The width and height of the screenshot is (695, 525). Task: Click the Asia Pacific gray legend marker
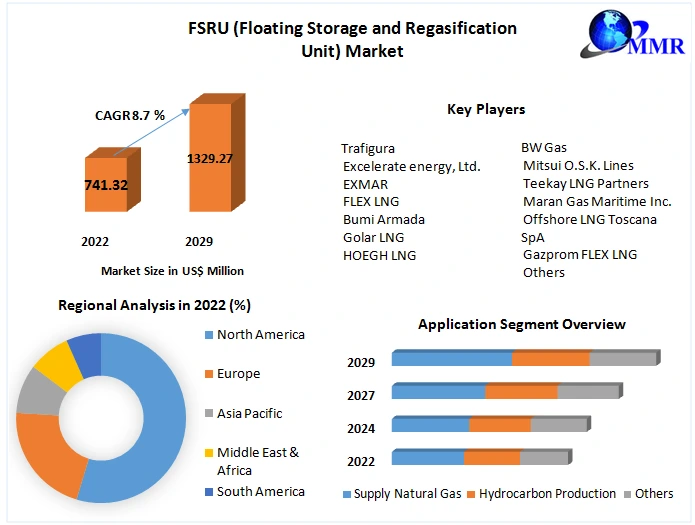pos(209,414)
